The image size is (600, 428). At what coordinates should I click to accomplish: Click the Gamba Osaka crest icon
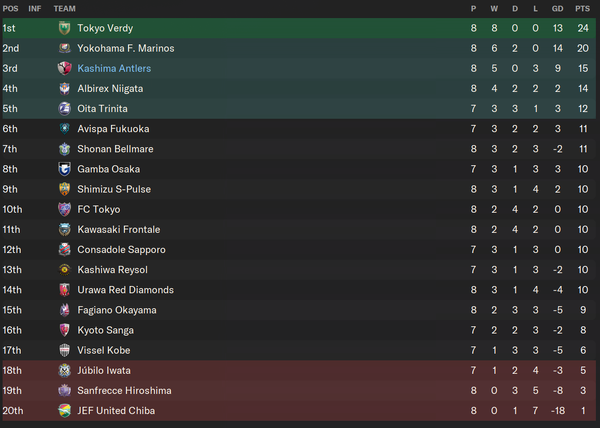[x=64, y=169]
